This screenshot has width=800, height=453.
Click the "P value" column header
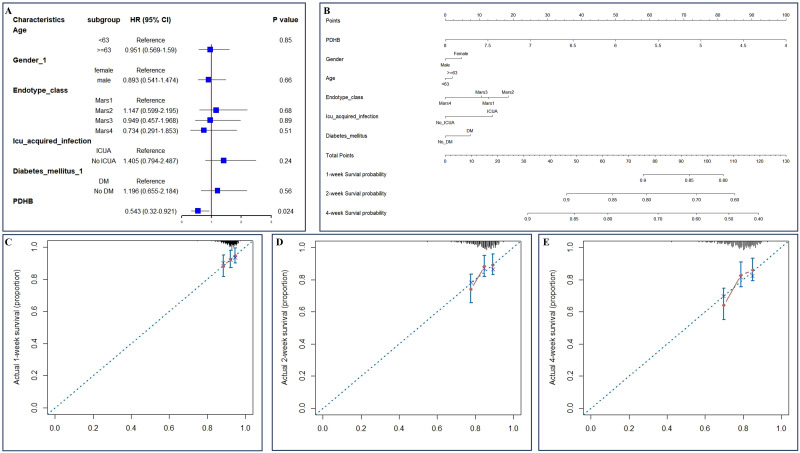click(286, 20)
